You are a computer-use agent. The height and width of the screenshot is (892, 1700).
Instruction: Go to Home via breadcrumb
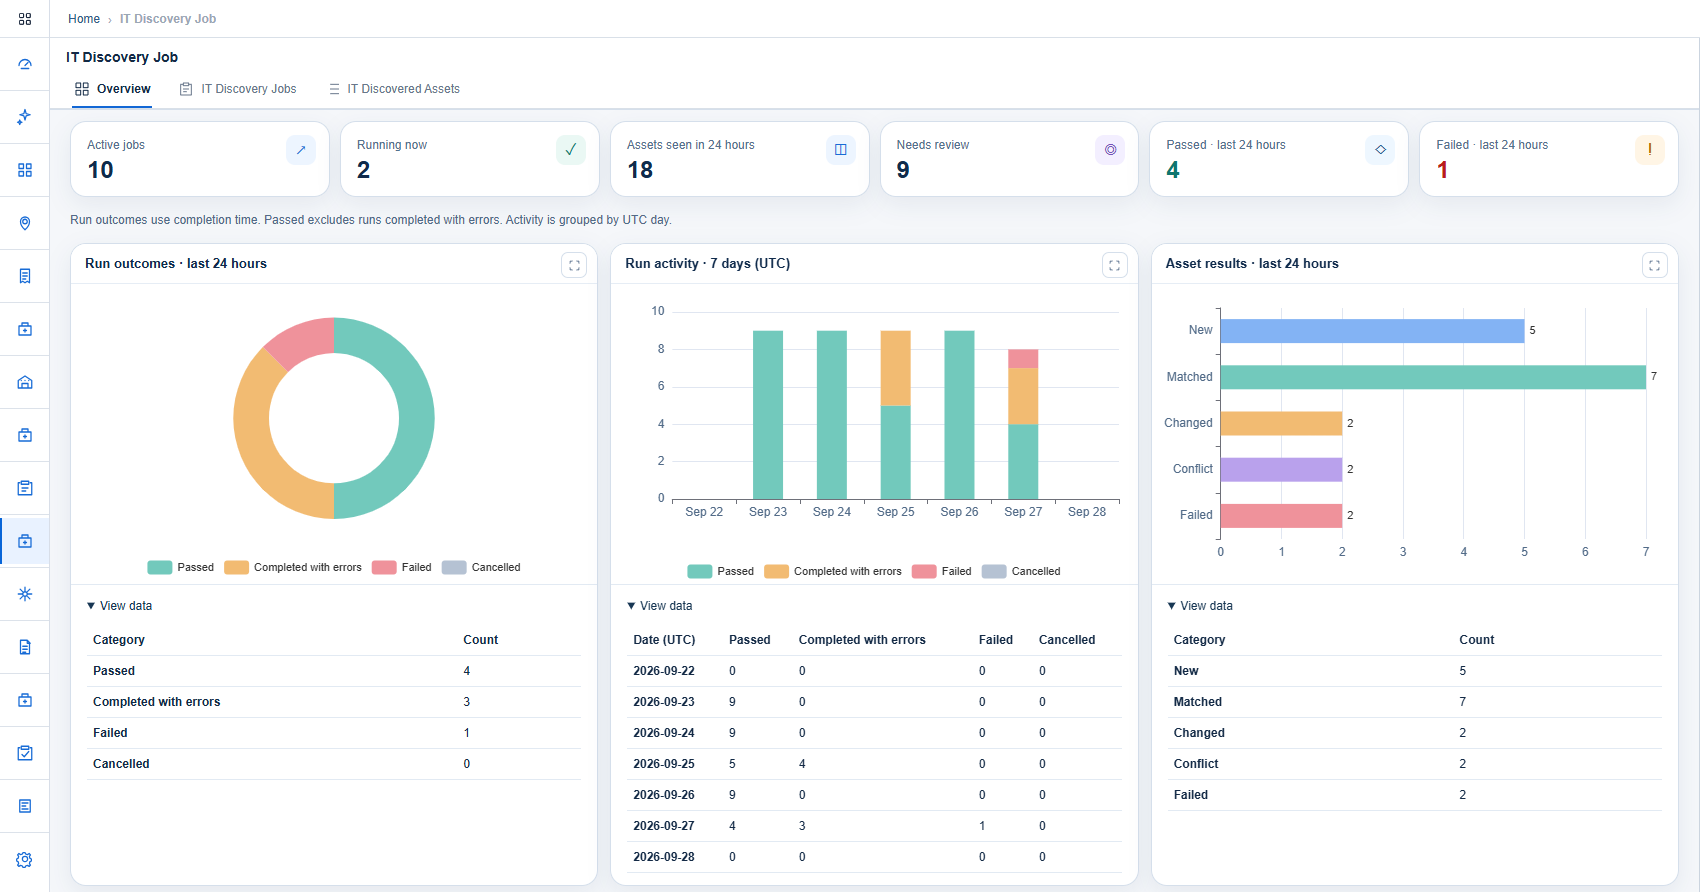[x=84, y=19]
